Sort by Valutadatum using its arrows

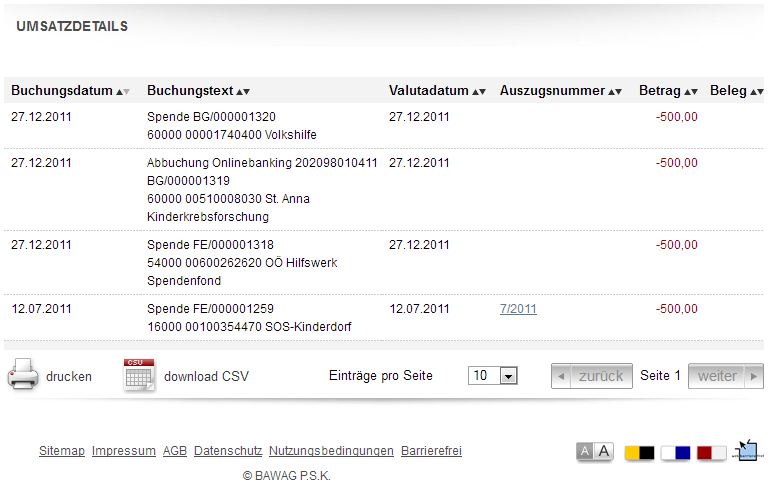pos(479,92)
